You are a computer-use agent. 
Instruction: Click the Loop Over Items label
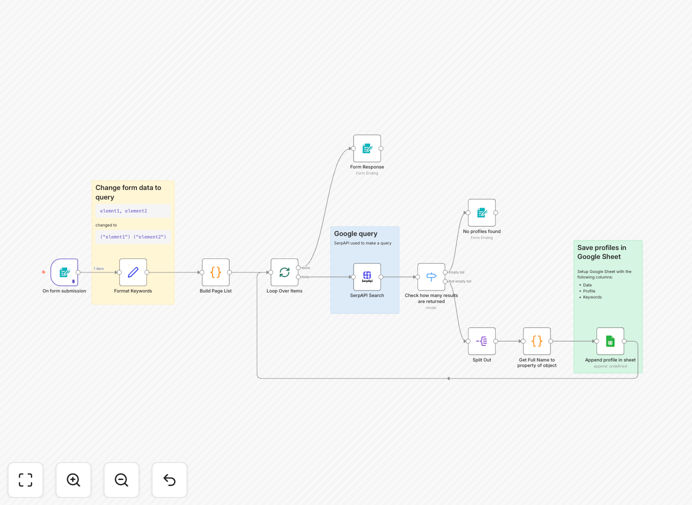(285, 291)
